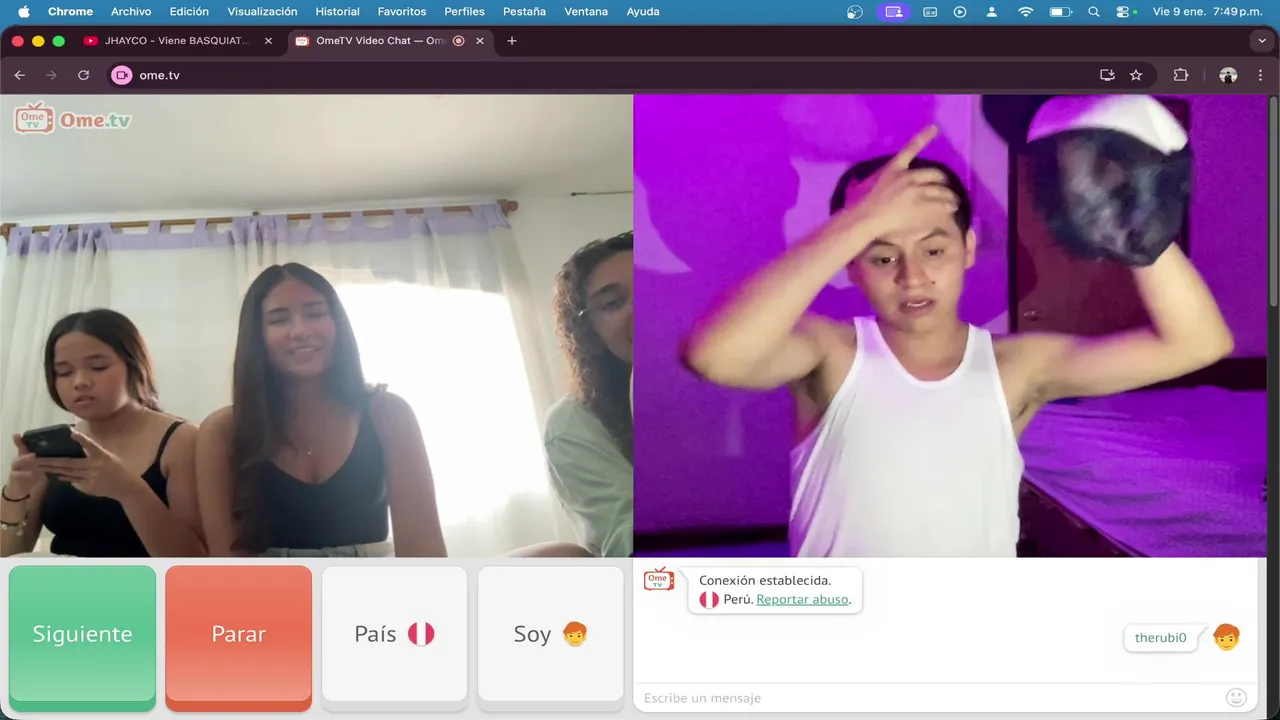Click the Reportar abuso link
Viewport: 1280px width, 720px height.
[x=803, y=599]
